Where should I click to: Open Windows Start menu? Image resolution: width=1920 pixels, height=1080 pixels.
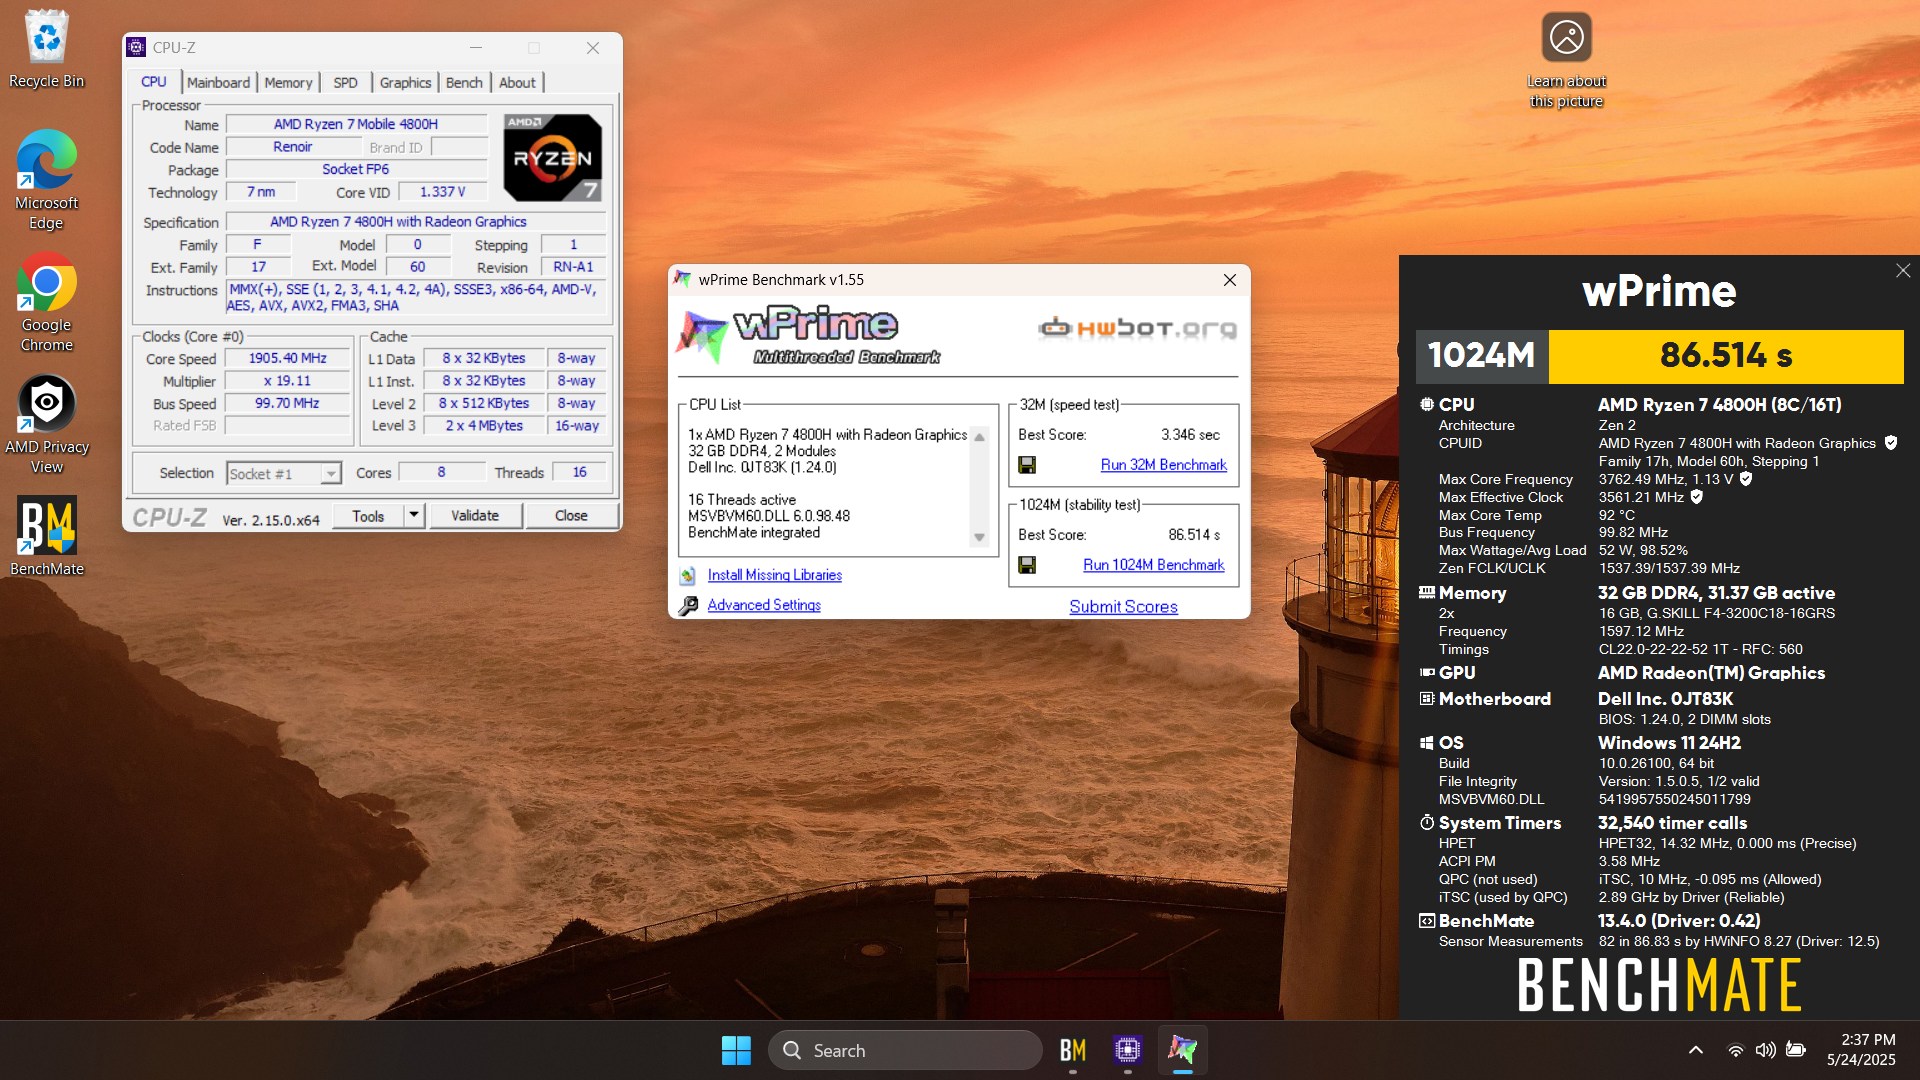click(x=736, y=1050)
